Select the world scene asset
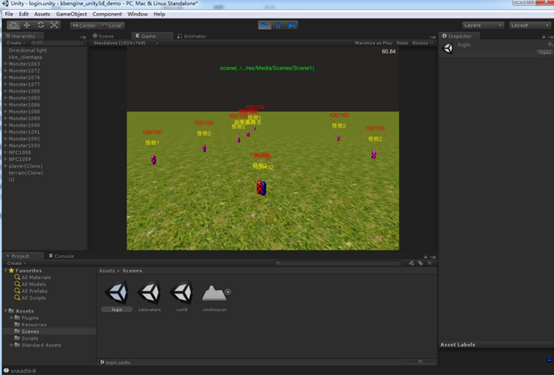The image size is (554, 375). 182,296
